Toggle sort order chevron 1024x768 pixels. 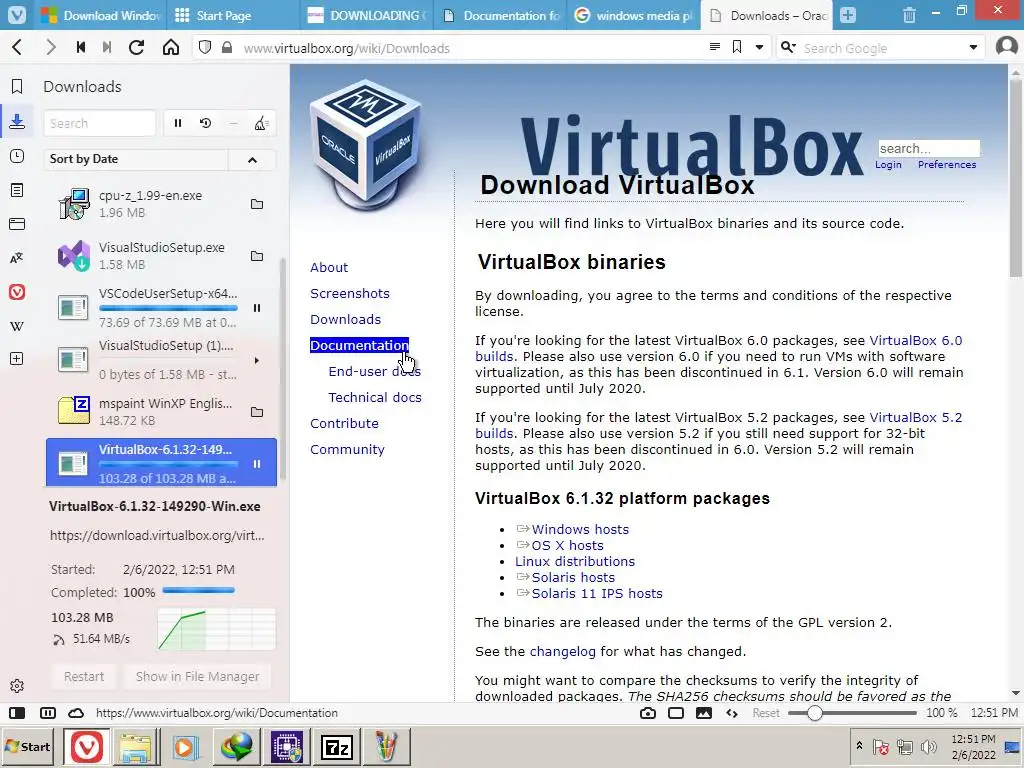click(x=252, y=159)
